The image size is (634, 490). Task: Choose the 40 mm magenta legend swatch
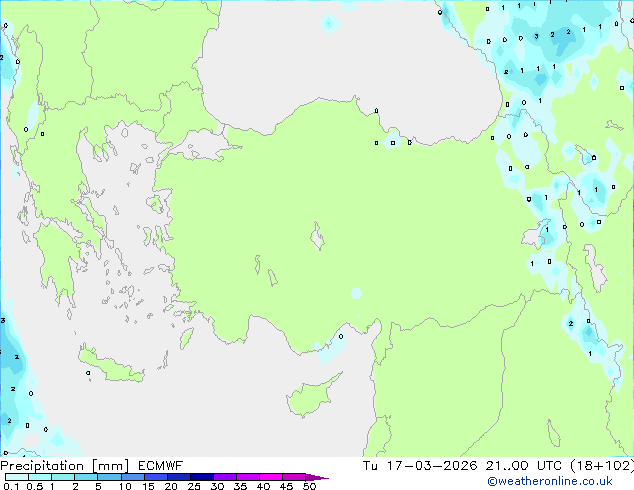click(271, 477)
